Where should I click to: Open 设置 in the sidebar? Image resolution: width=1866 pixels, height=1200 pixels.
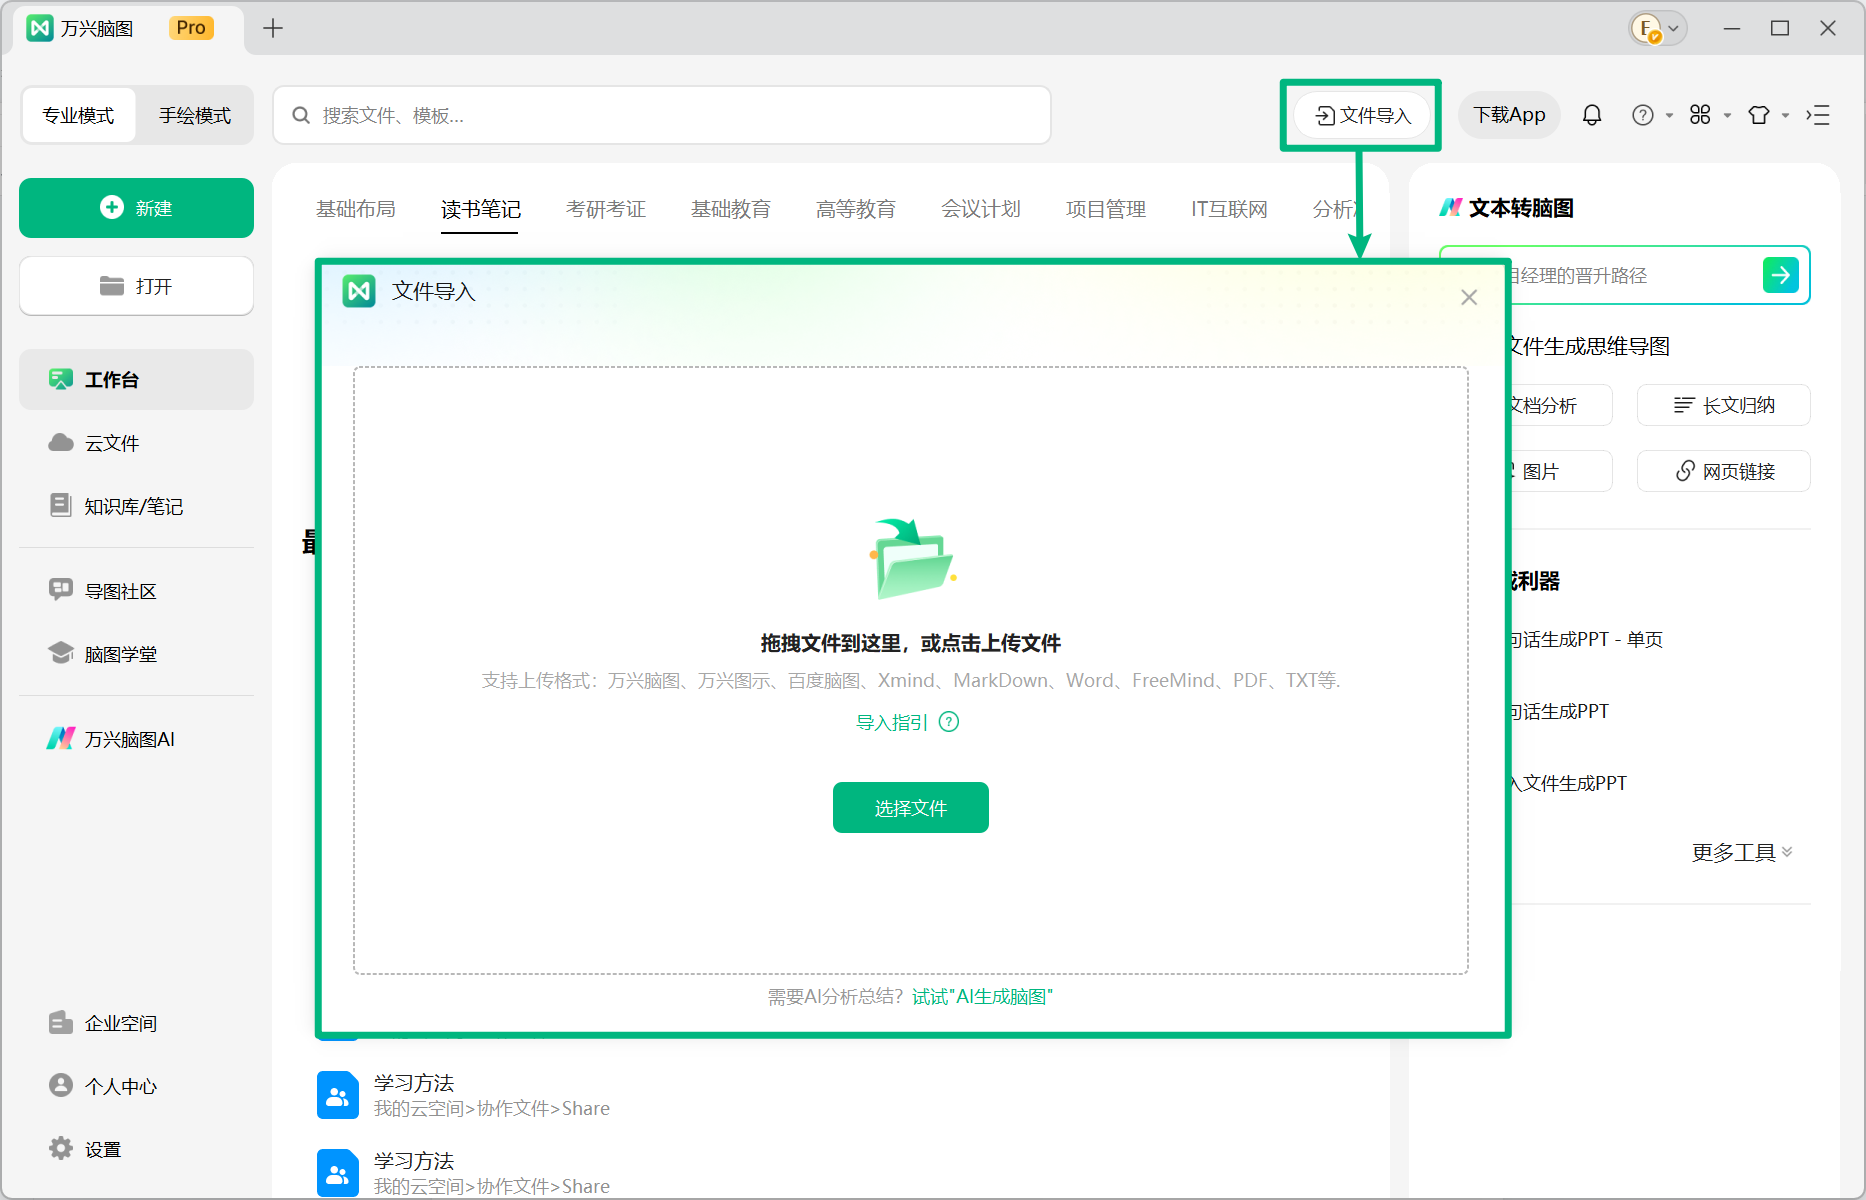tap(136, 1149)
